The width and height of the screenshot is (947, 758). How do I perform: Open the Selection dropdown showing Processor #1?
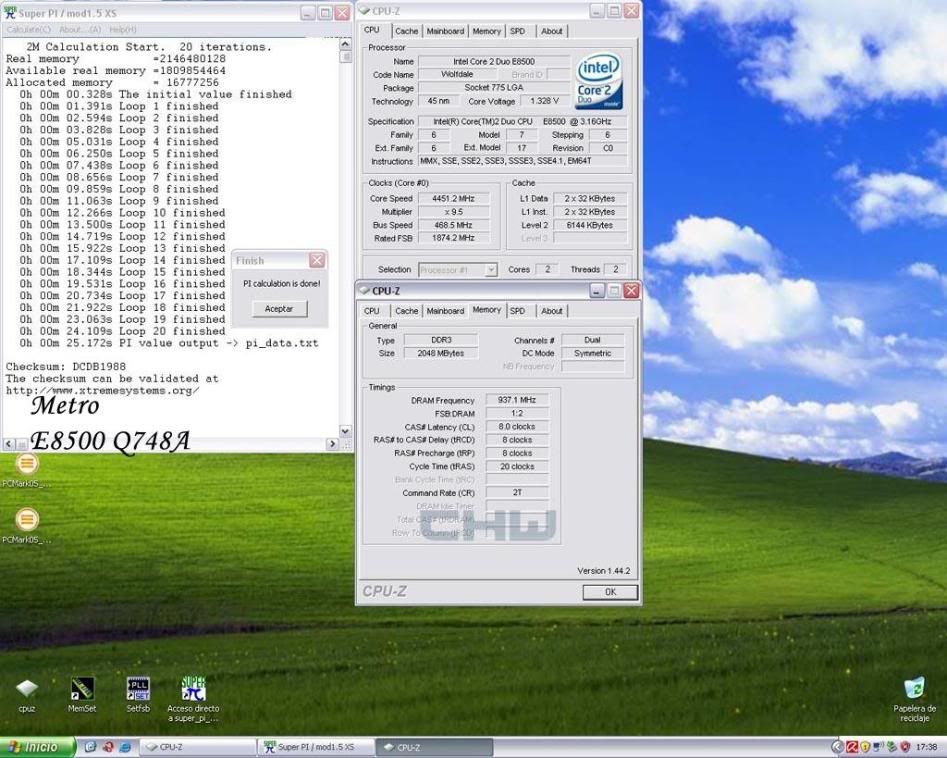(x=458, y=270)
